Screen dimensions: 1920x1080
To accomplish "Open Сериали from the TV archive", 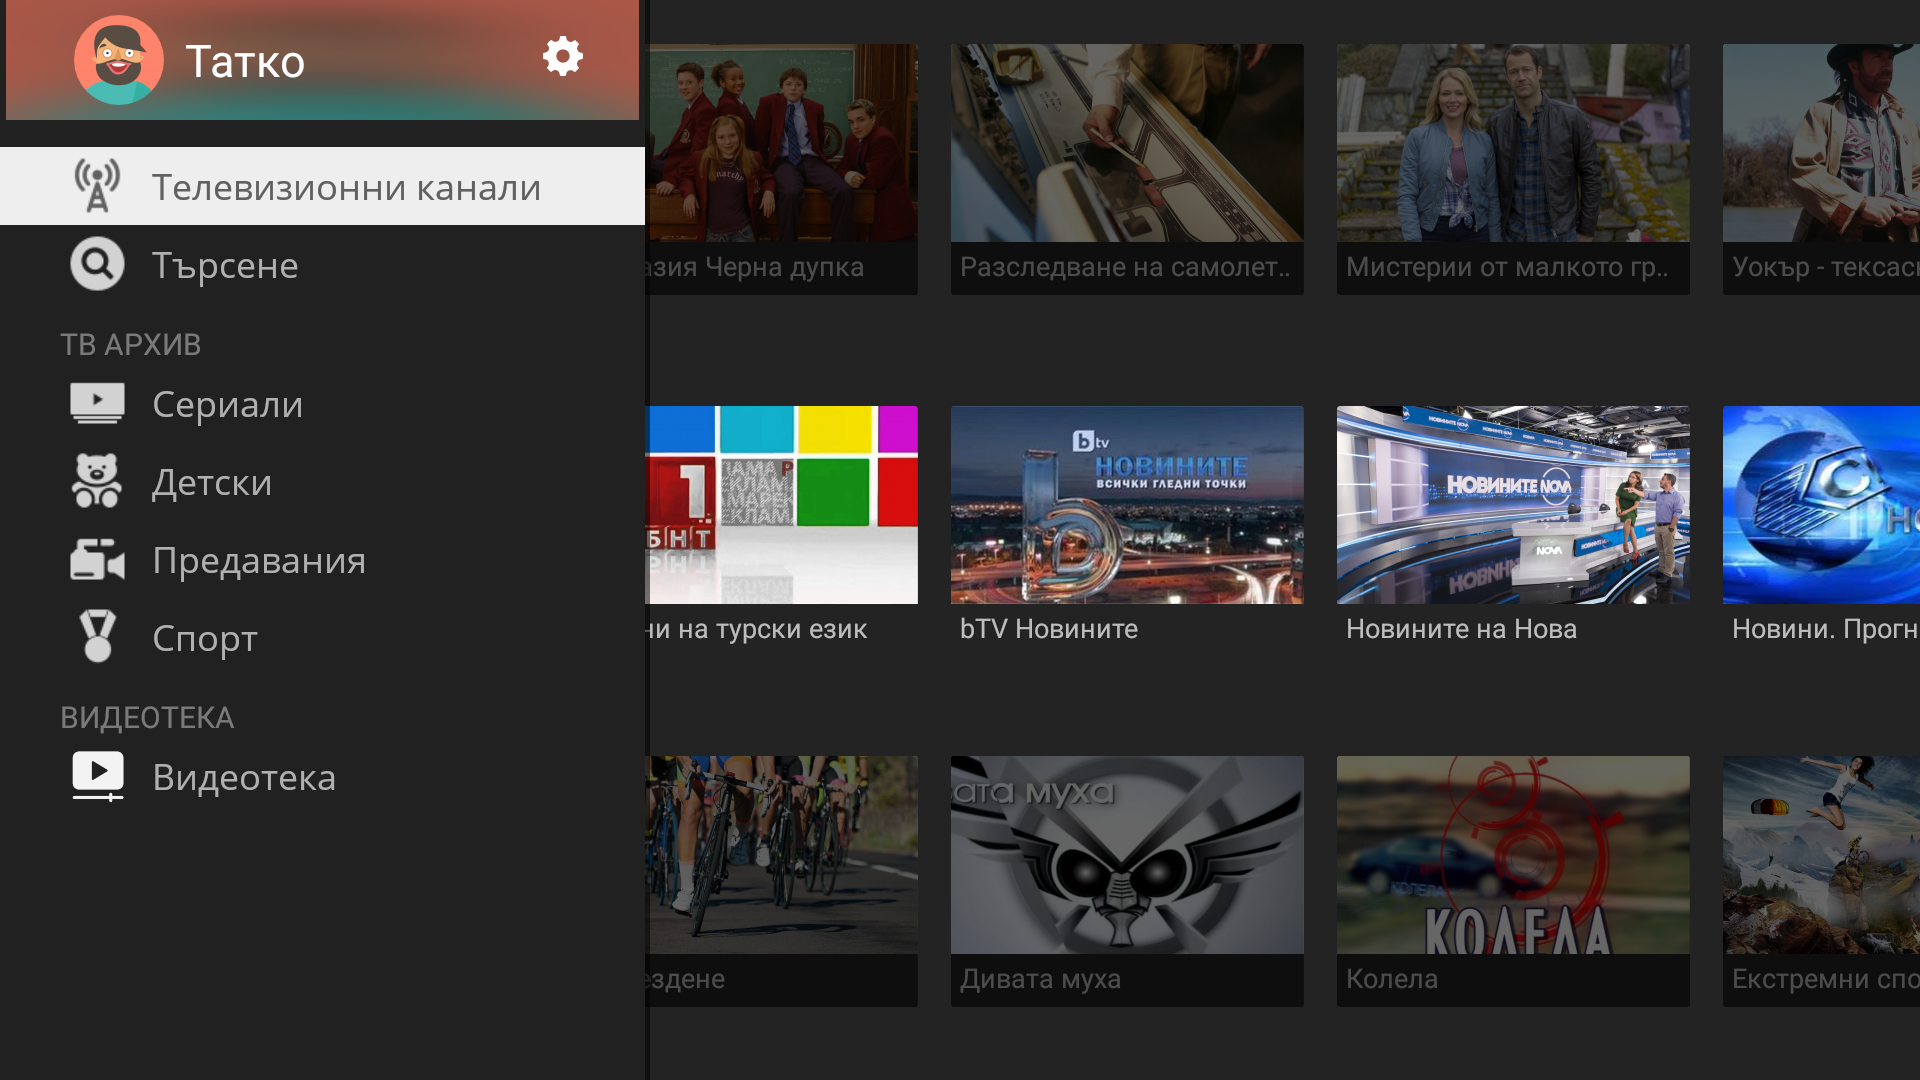I will click(228, 405).
